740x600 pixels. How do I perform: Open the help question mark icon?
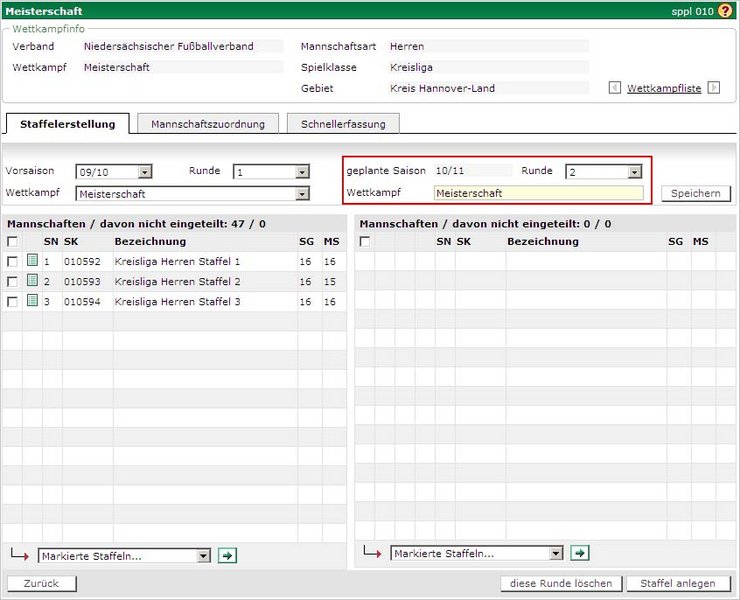click(x=725, y=10)
